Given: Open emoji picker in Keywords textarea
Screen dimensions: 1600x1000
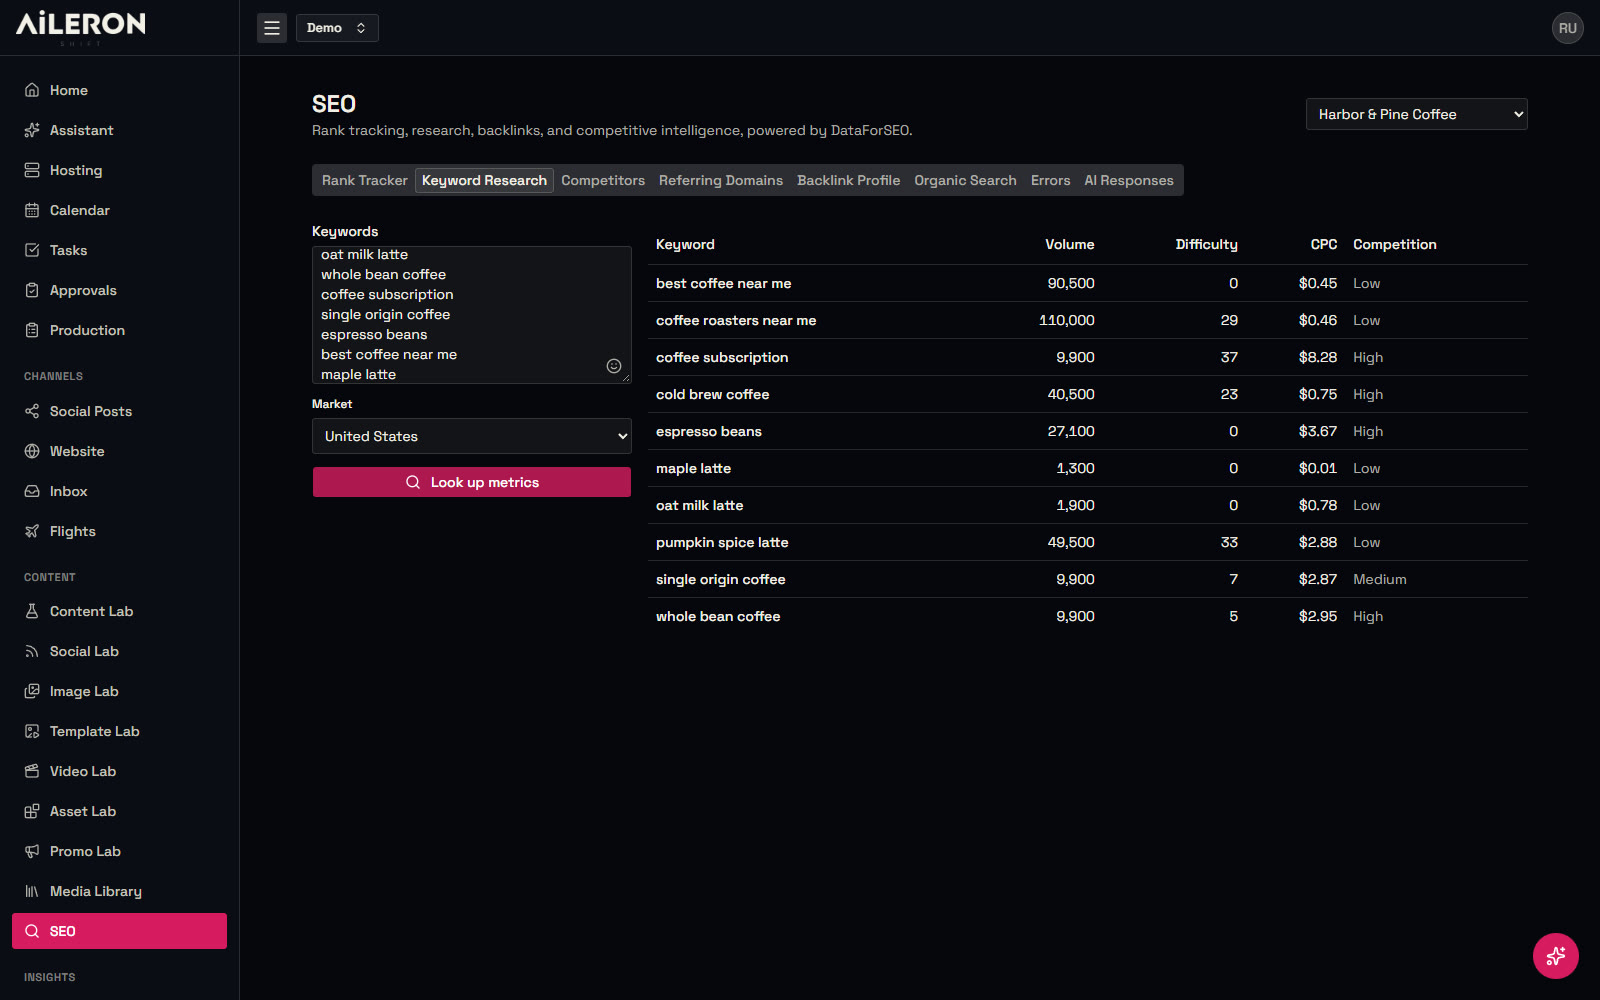Looking at the screenshot, I should point(614,366).
